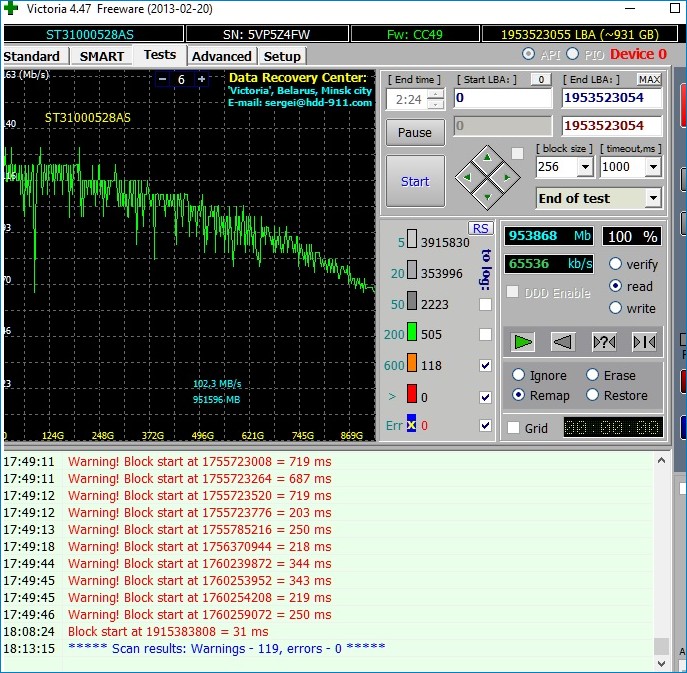Open the block size dropdown
The height and width of the screenshot is (673, 687).
[583, 167]
